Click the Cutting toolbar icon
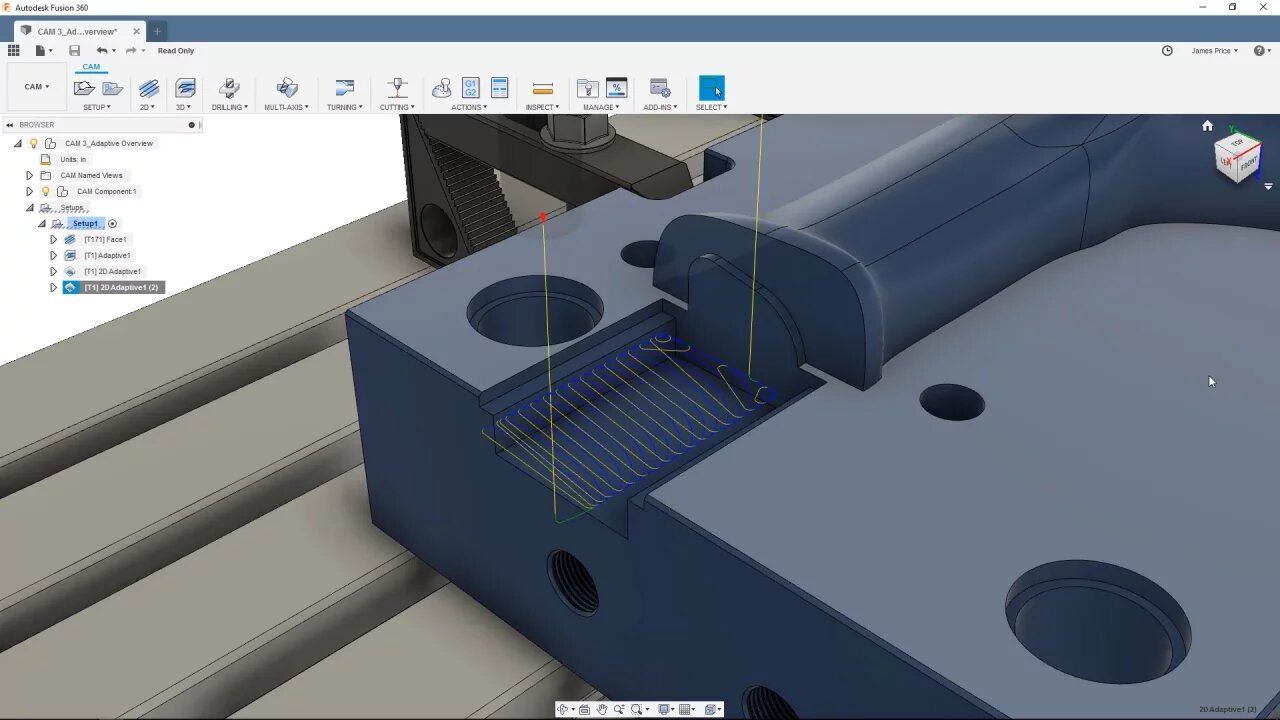 397,90
